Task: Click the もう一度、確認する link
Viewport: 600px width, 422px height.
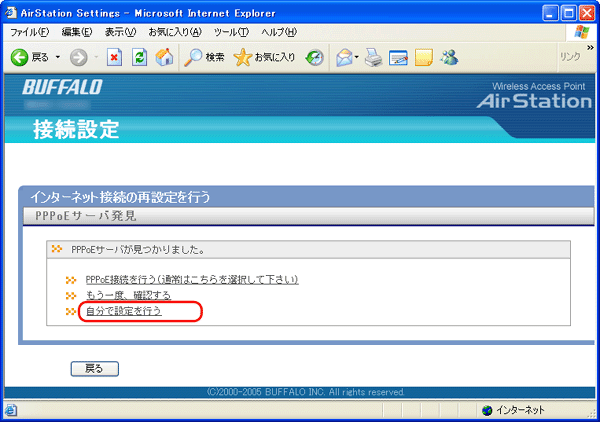Action: tap(128, 295)
